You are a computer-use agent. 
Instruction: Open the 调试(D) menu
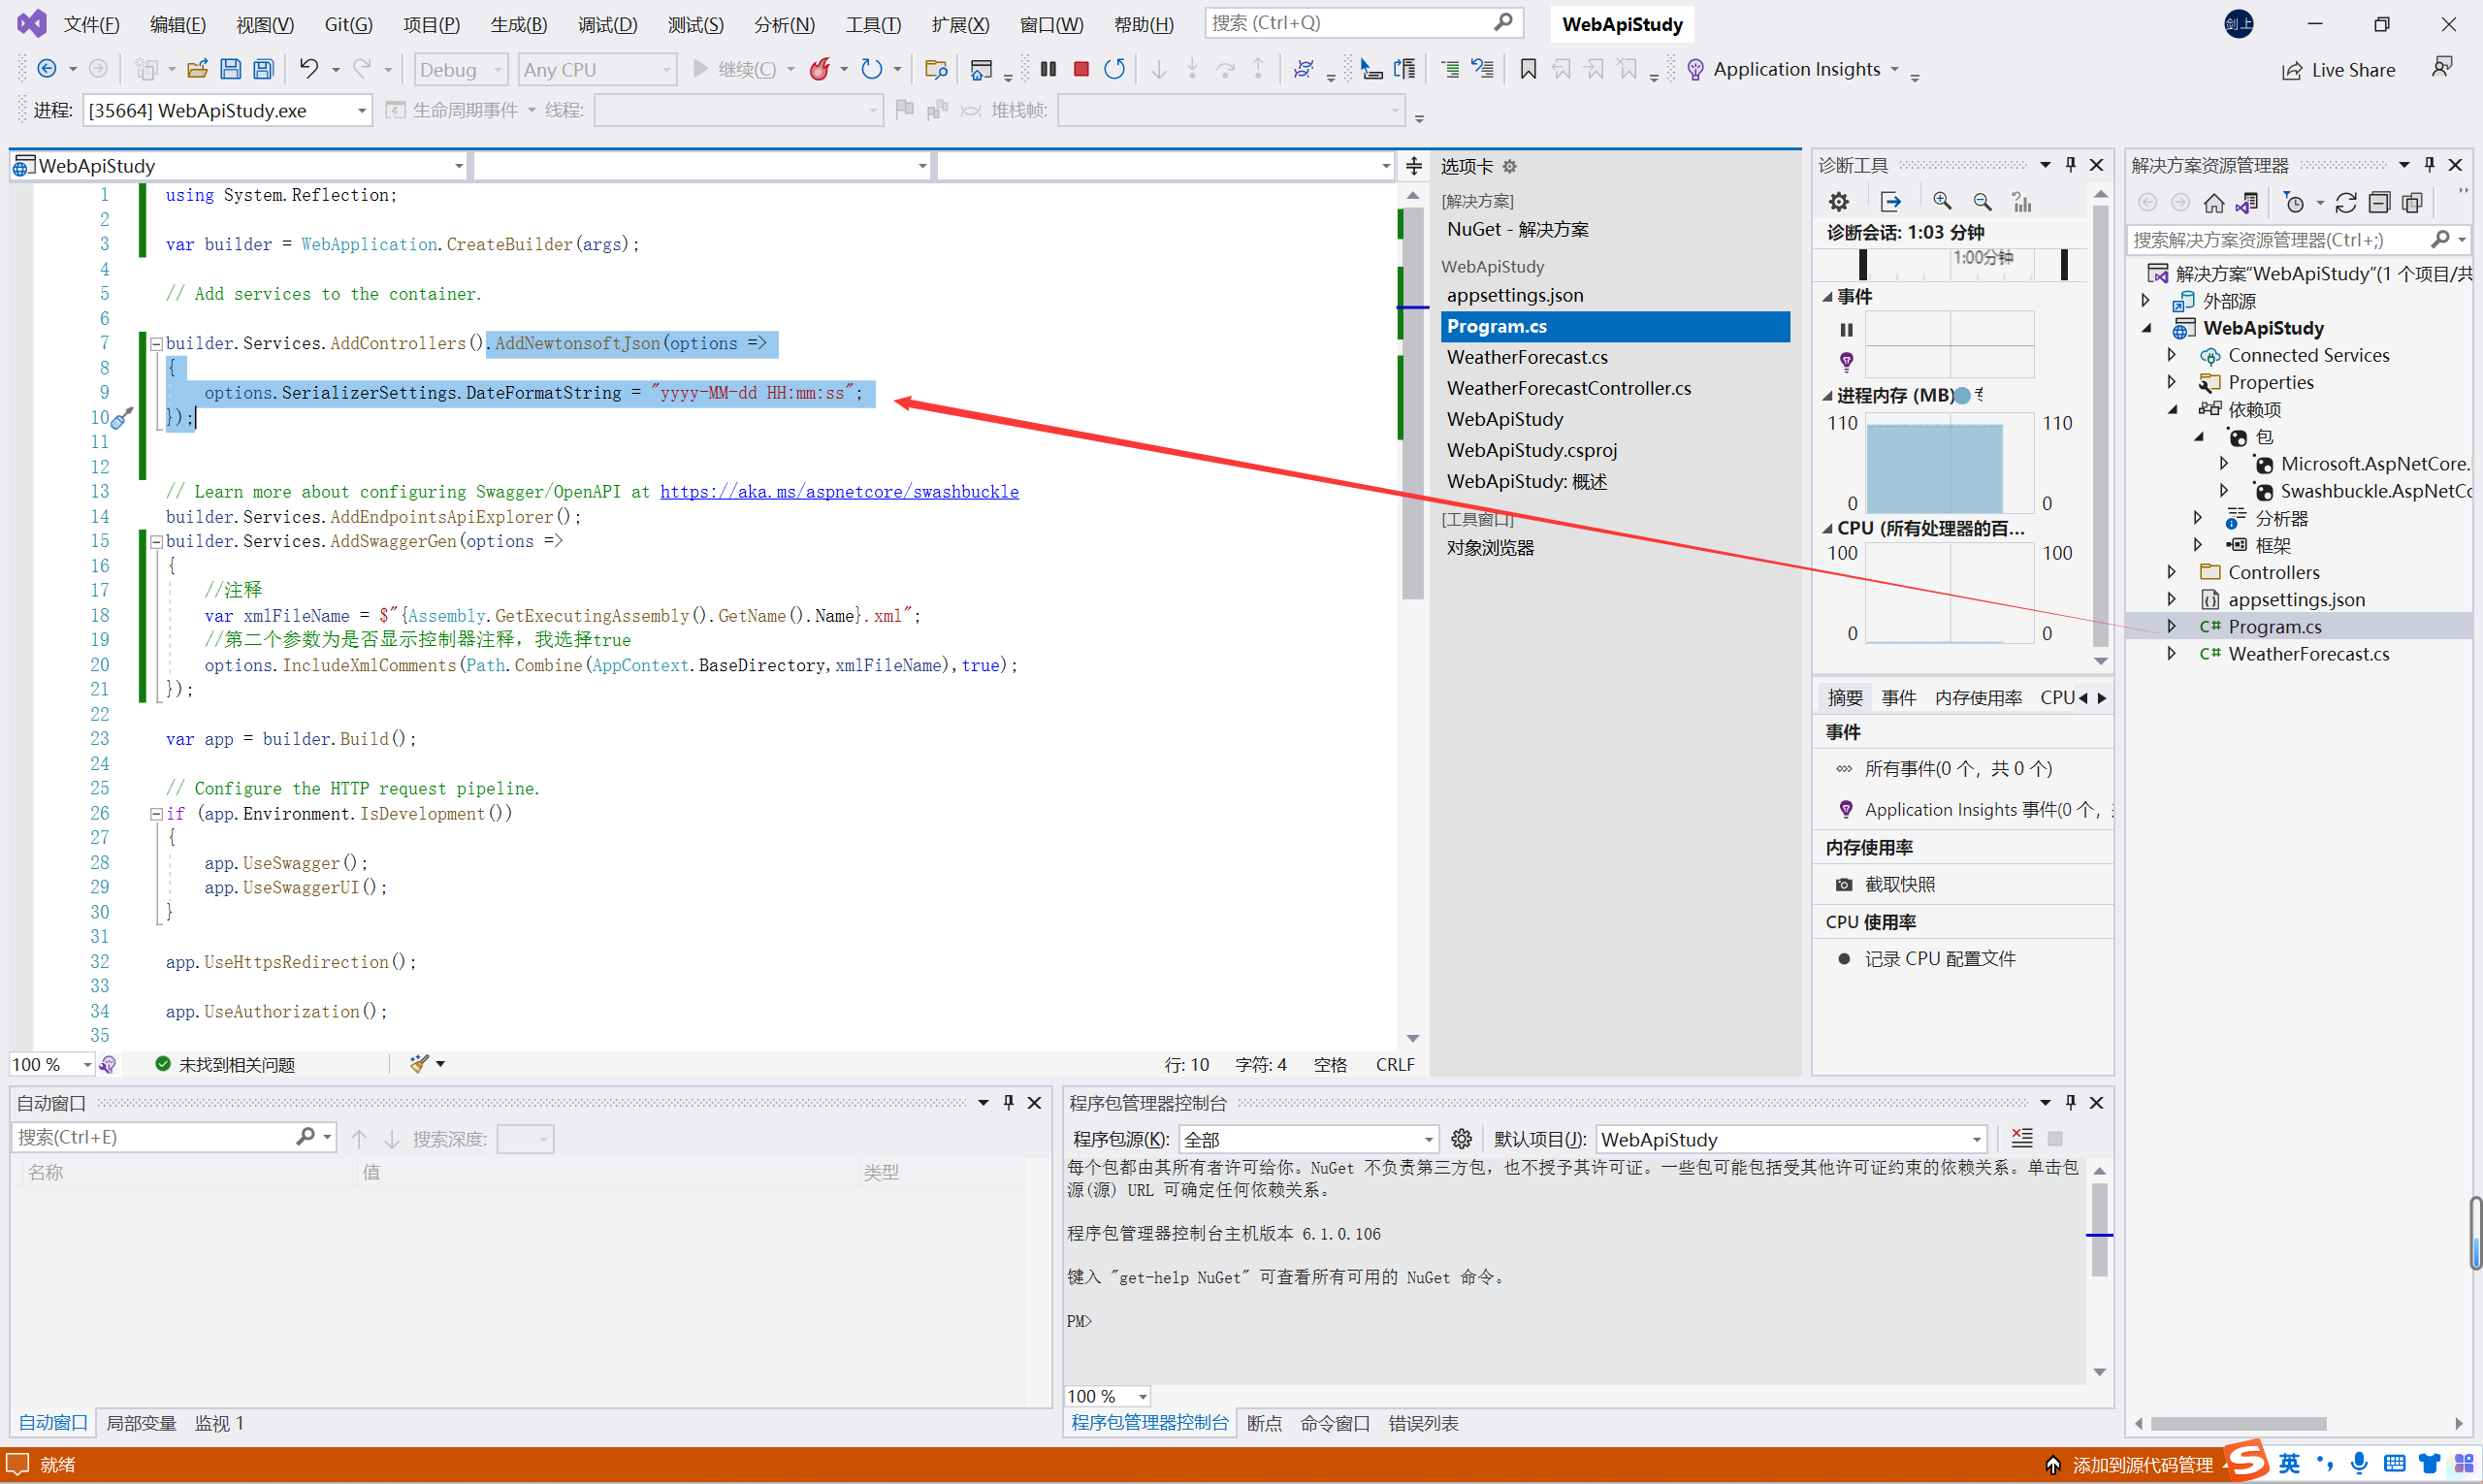point(607,24)
